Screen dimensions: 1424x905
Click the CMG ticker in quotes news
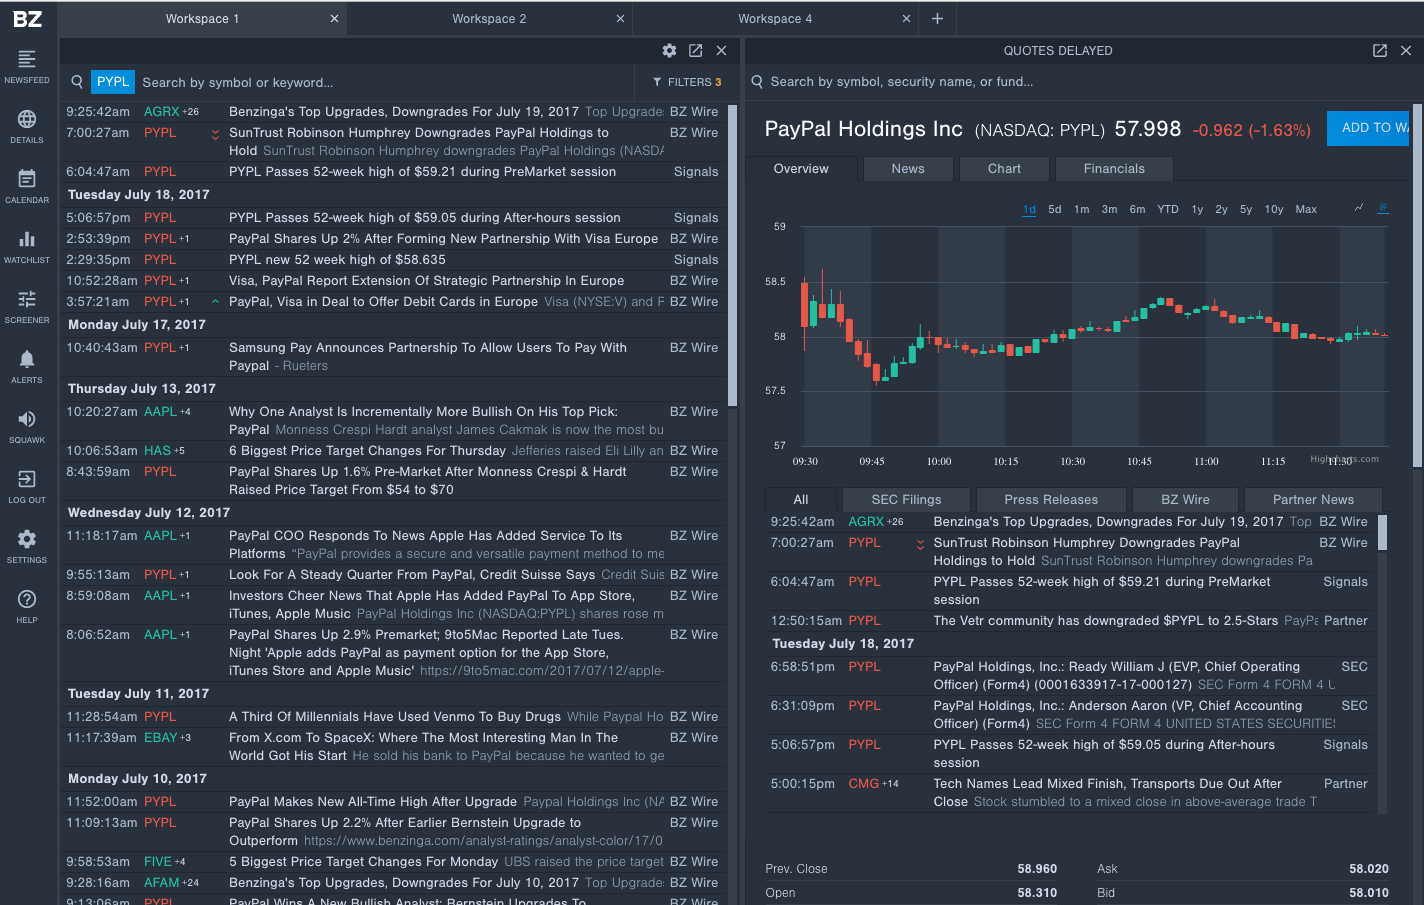tap(864, 784)
